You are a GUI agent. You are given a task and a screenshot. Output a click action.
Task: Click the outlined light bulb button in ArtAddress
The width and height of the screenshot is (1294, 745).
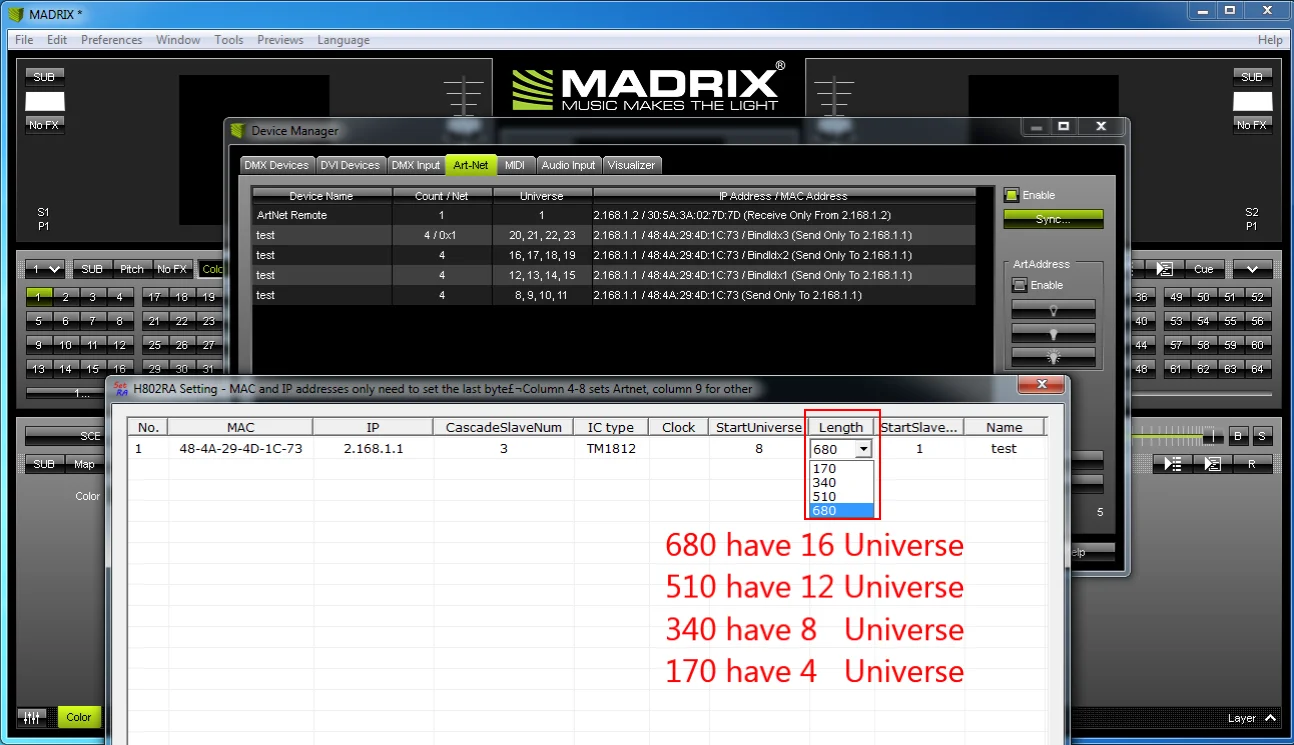pyautogui.click(x=1053, y=310)
